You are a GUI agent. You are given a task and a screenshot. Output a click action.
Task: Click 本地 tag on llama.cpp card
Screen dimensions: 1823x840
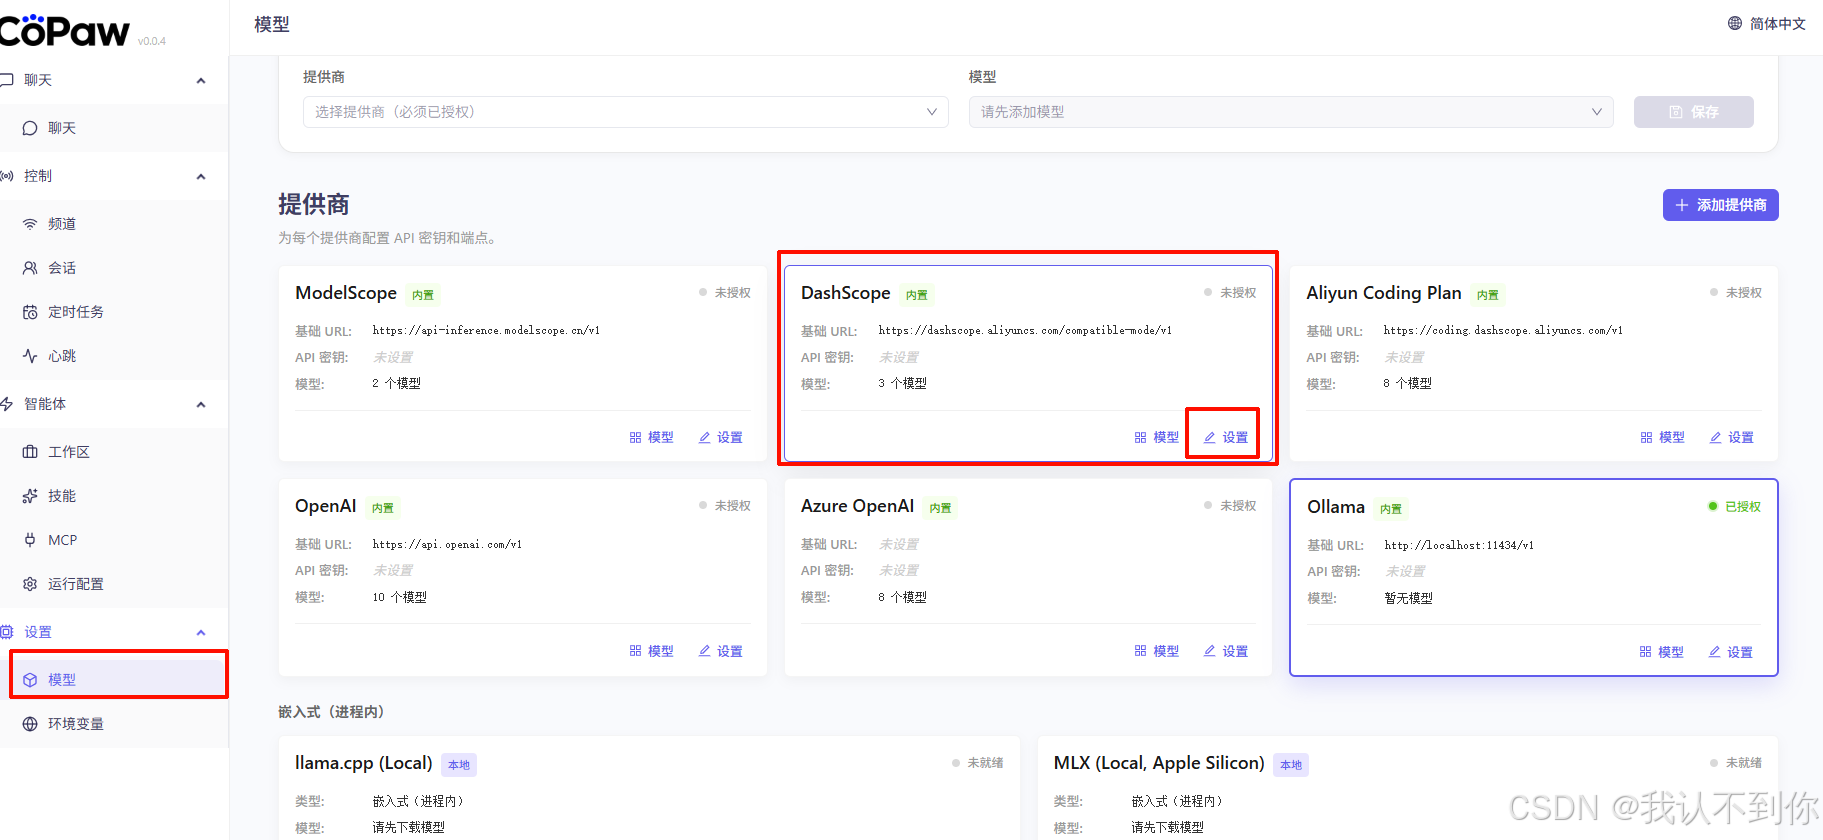point(459,765)
